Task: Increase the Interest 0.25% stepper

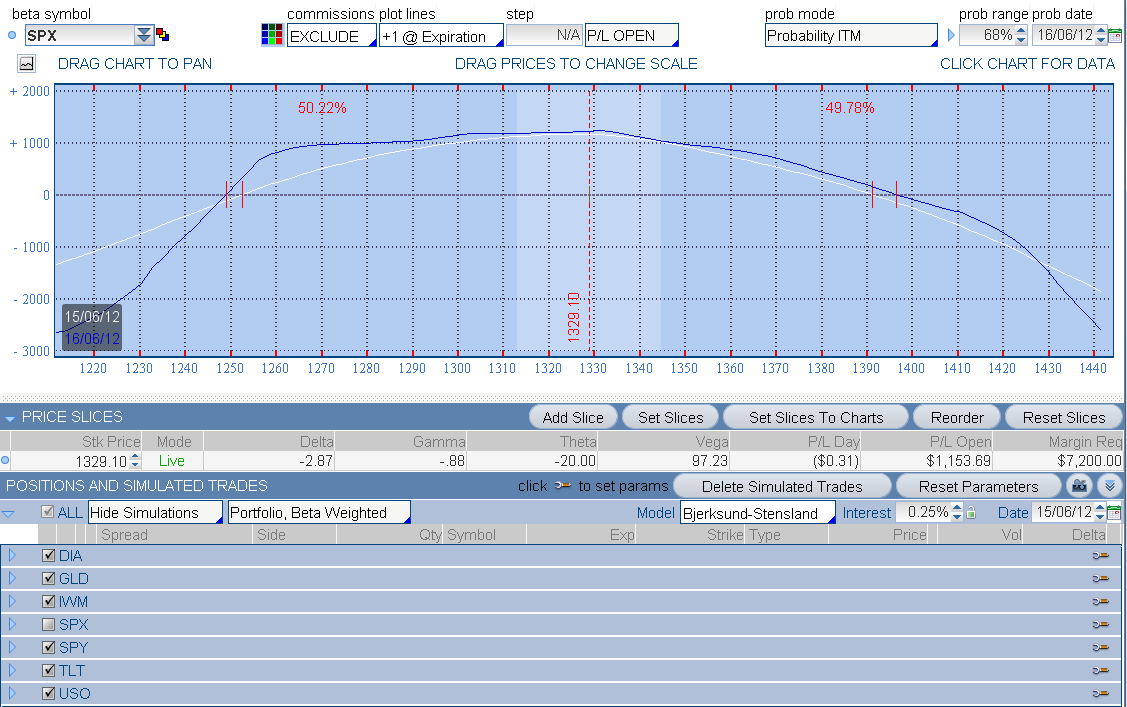Action: 957,507
